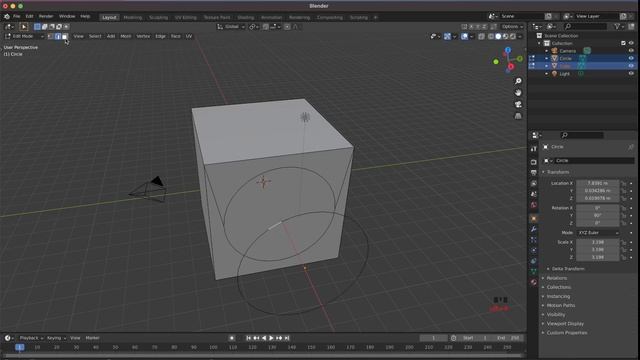Open the Mesh menu in viewport header
The image size is (640, 360).
(126, 36)
